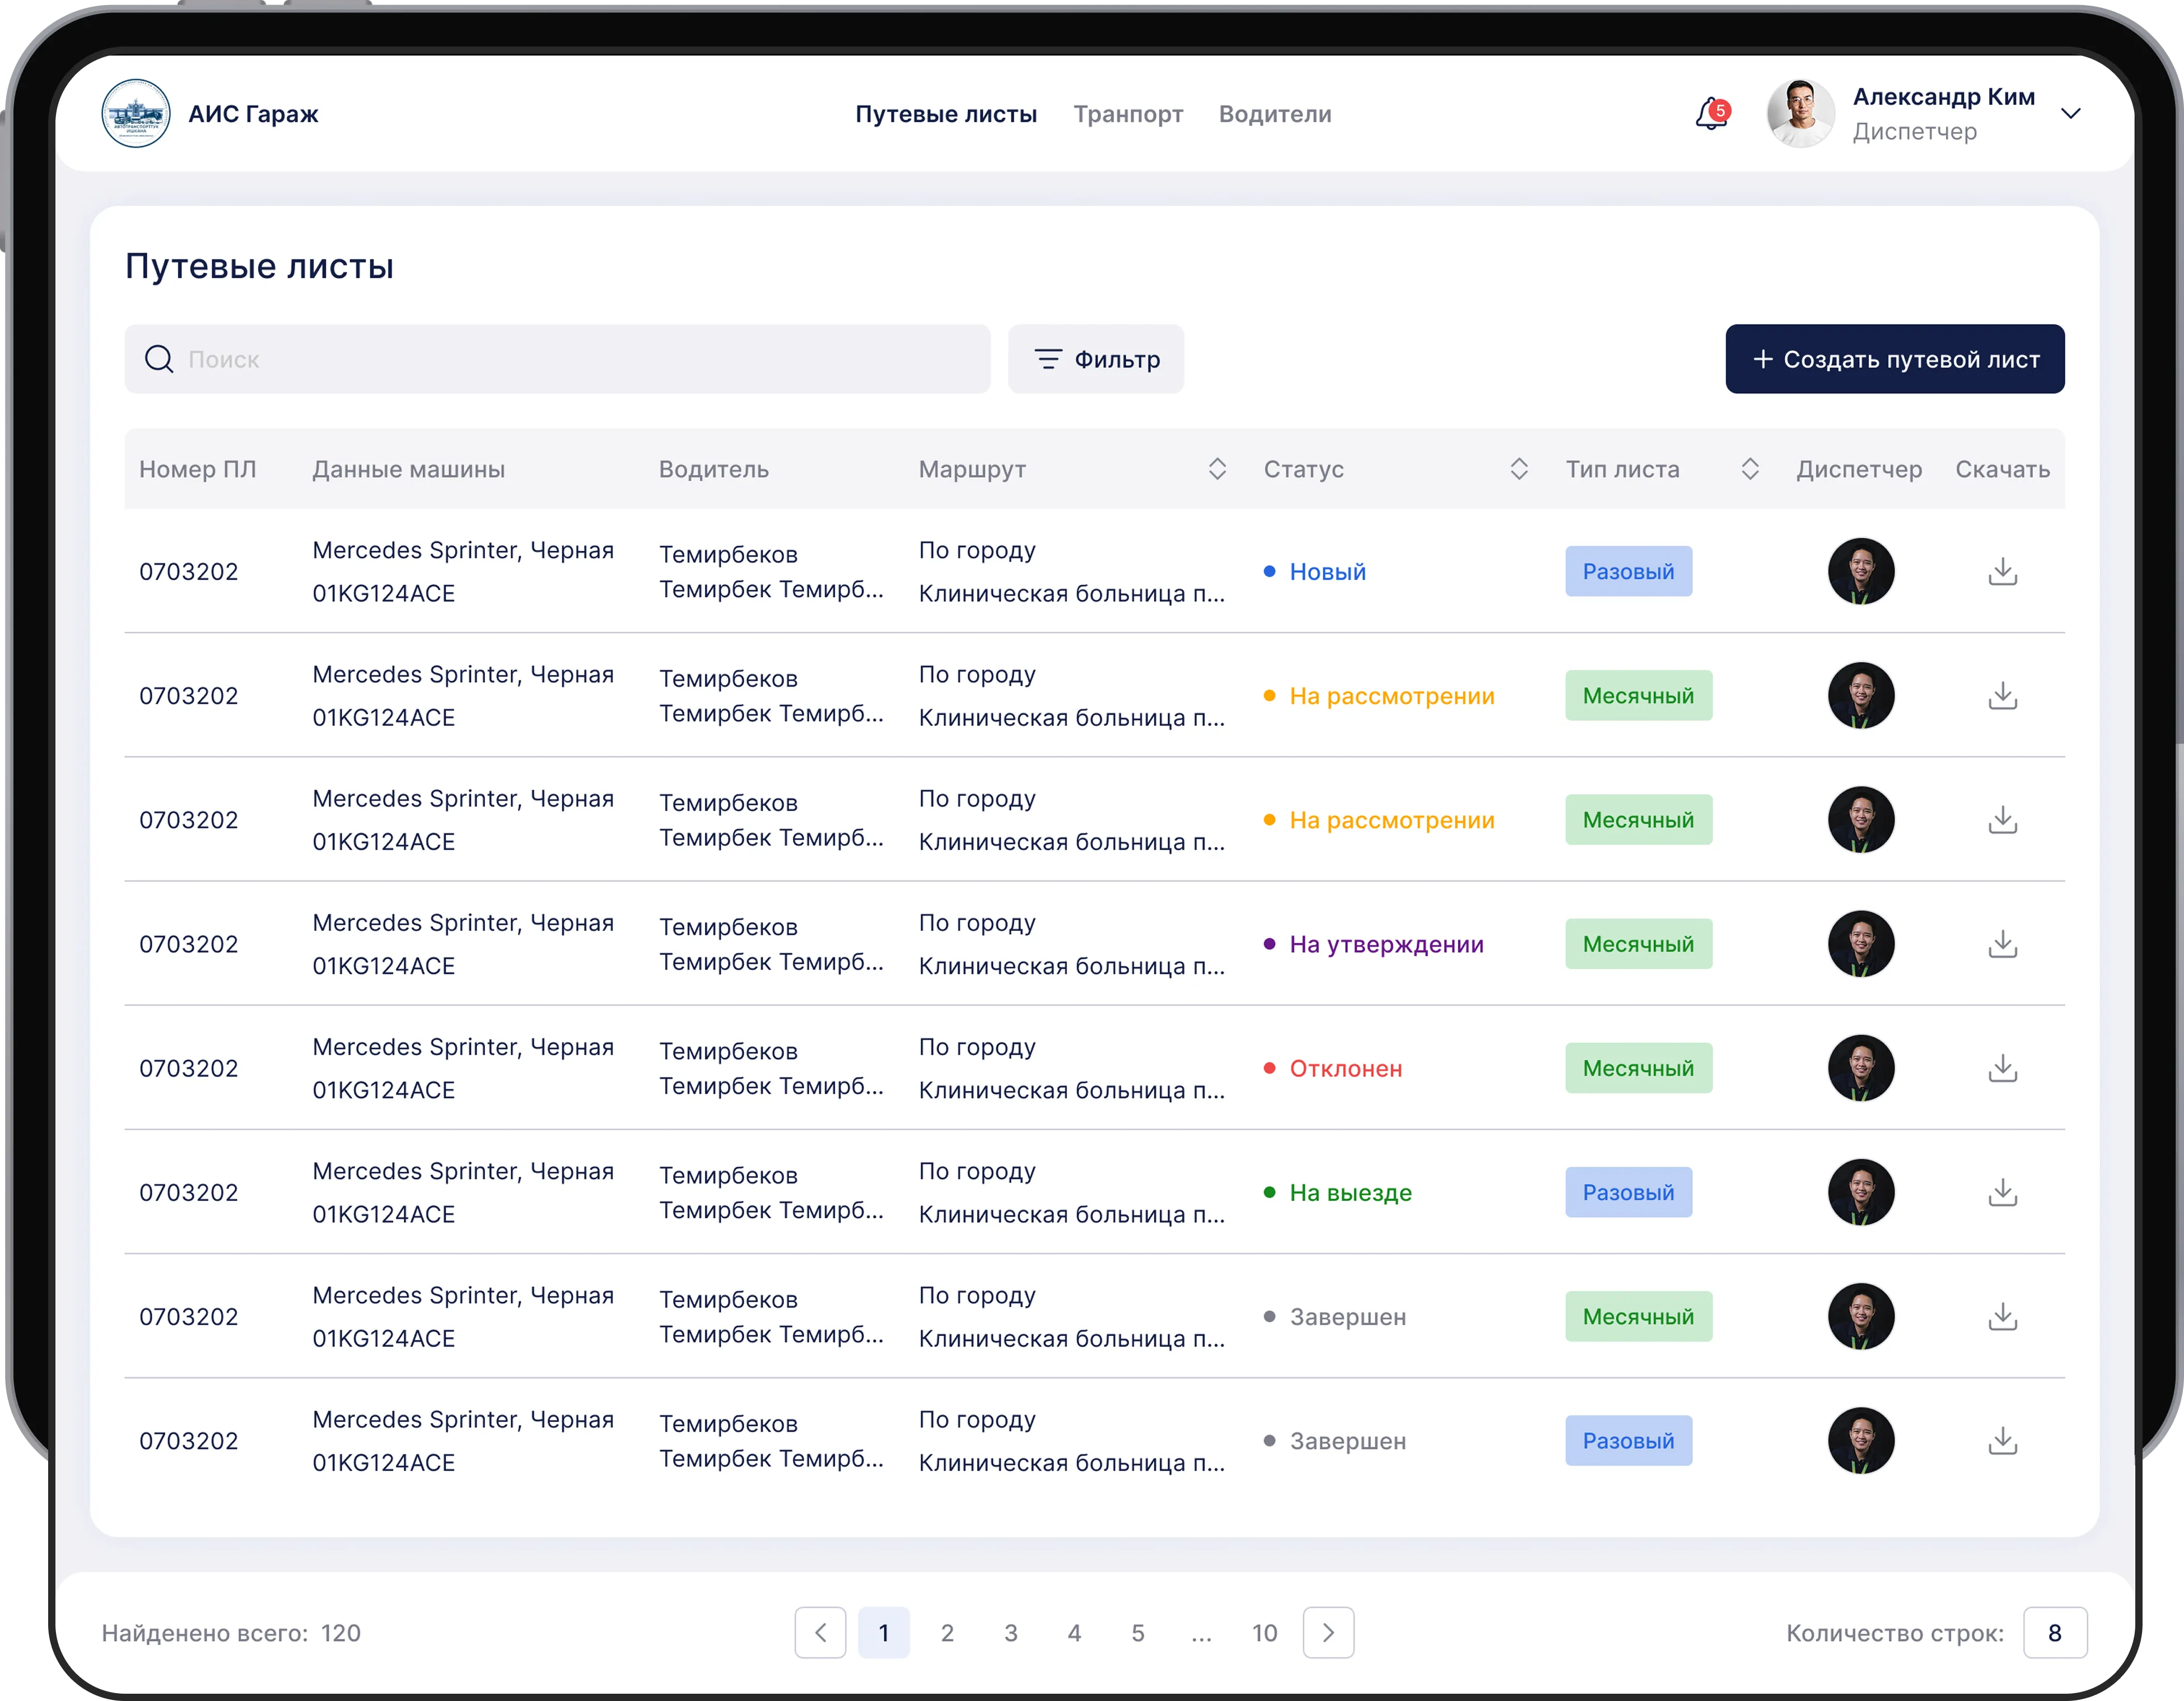Download the waybill with status На выезде
Image resolution: width=2184 pixels, height=1701 pixels.
point(2002,1192)
